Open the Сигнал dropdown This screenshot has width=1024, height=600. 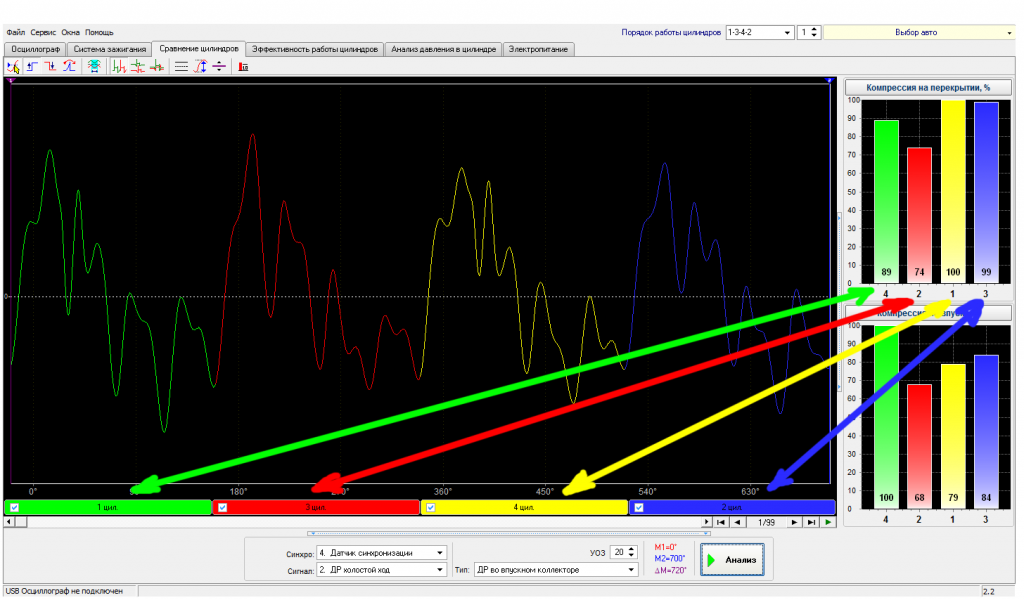tap(440, 570)
